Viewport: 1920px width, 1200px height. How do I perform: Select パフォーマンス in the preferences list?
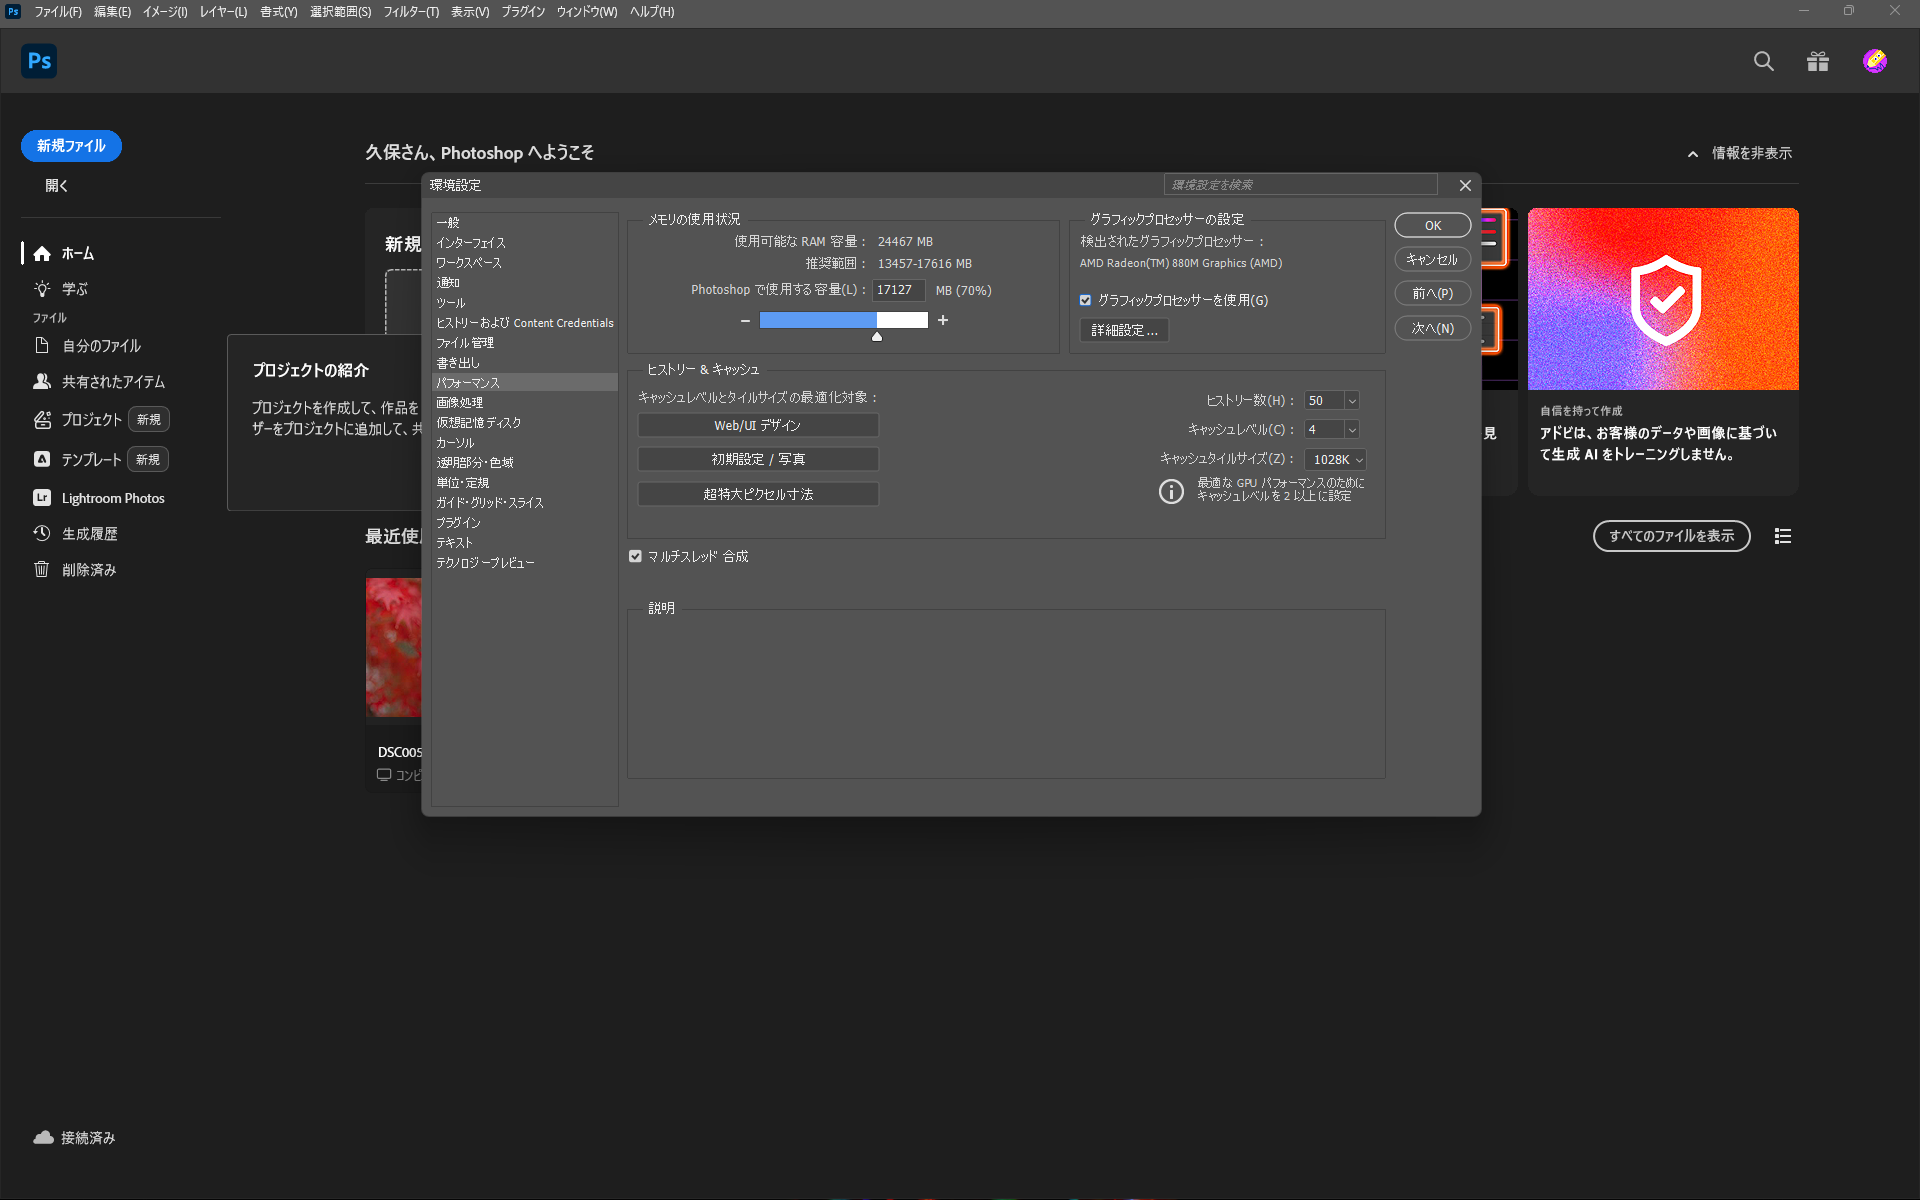[x=468, y=382]
